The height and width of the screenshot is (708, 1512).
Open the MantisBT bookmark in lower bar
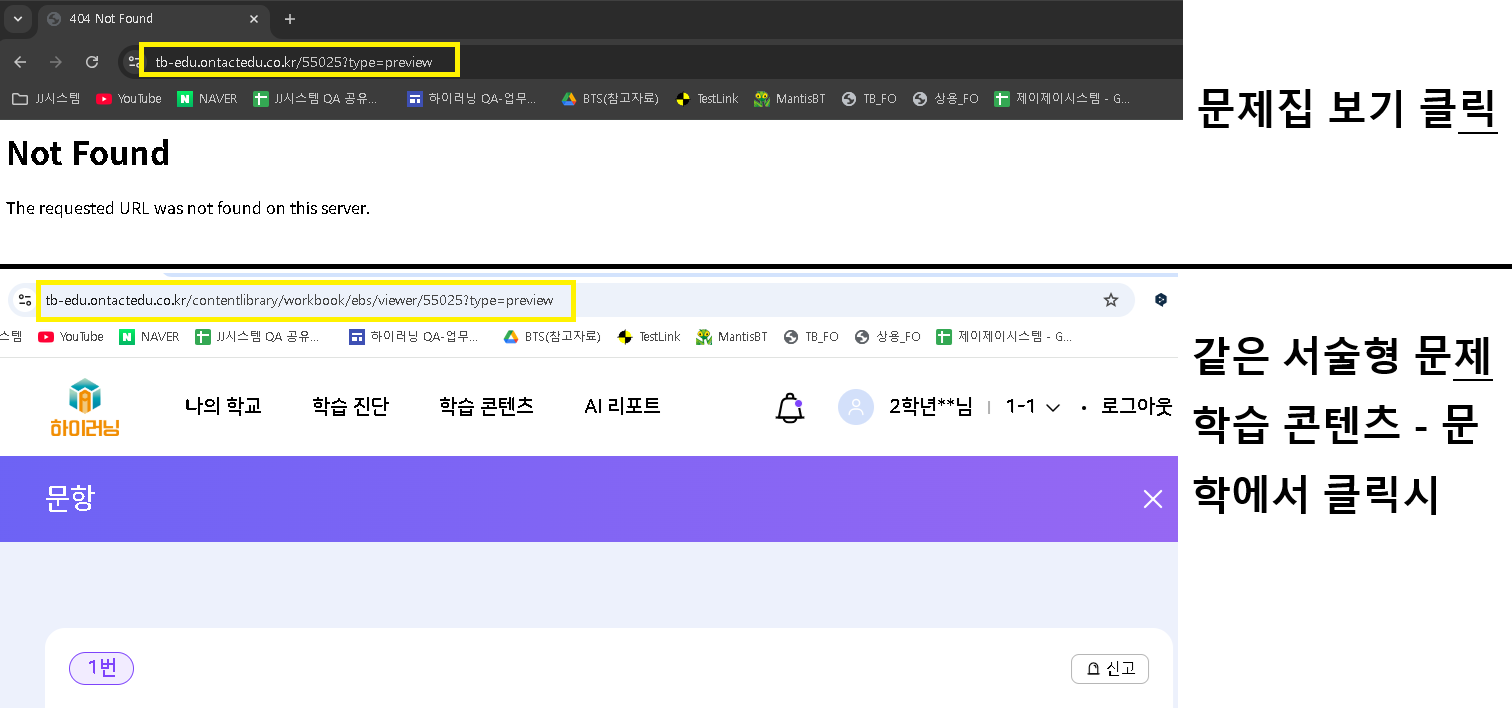(732, 337)
